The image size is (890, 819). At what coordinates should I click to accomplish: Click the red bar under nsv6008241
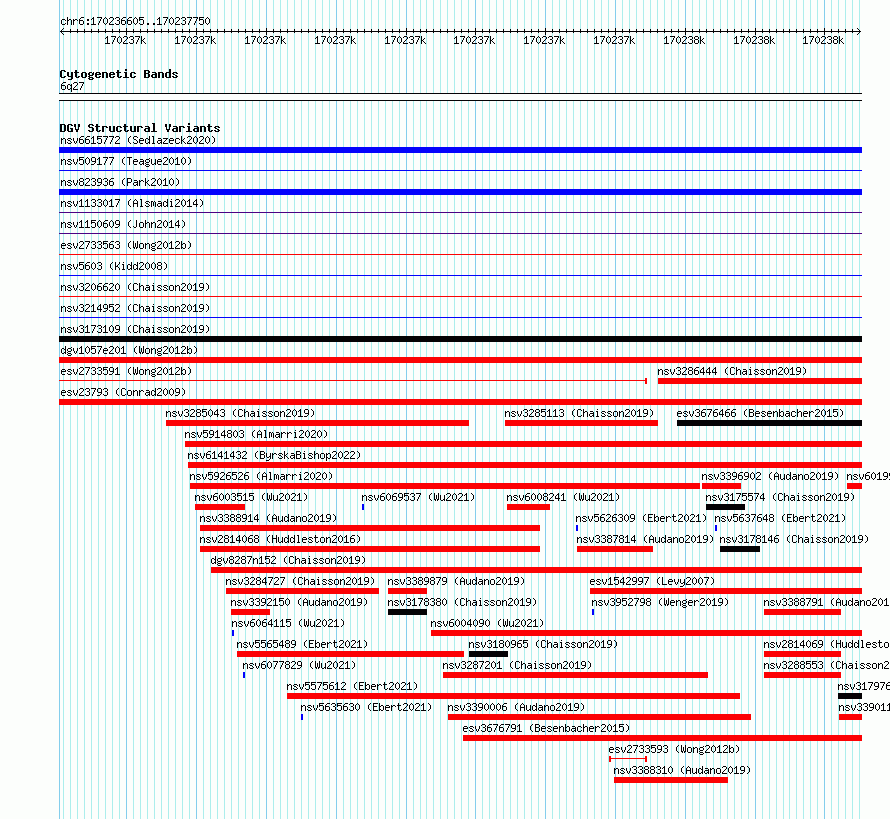click(x=528, y=507)
